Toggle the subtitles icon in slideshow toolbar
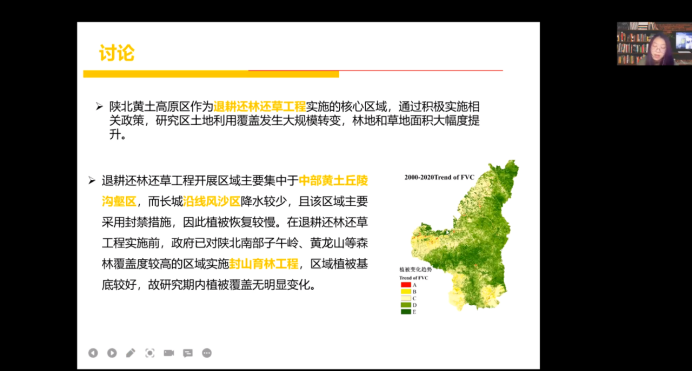Screen dimensions: 693x372 pos(188,353)
